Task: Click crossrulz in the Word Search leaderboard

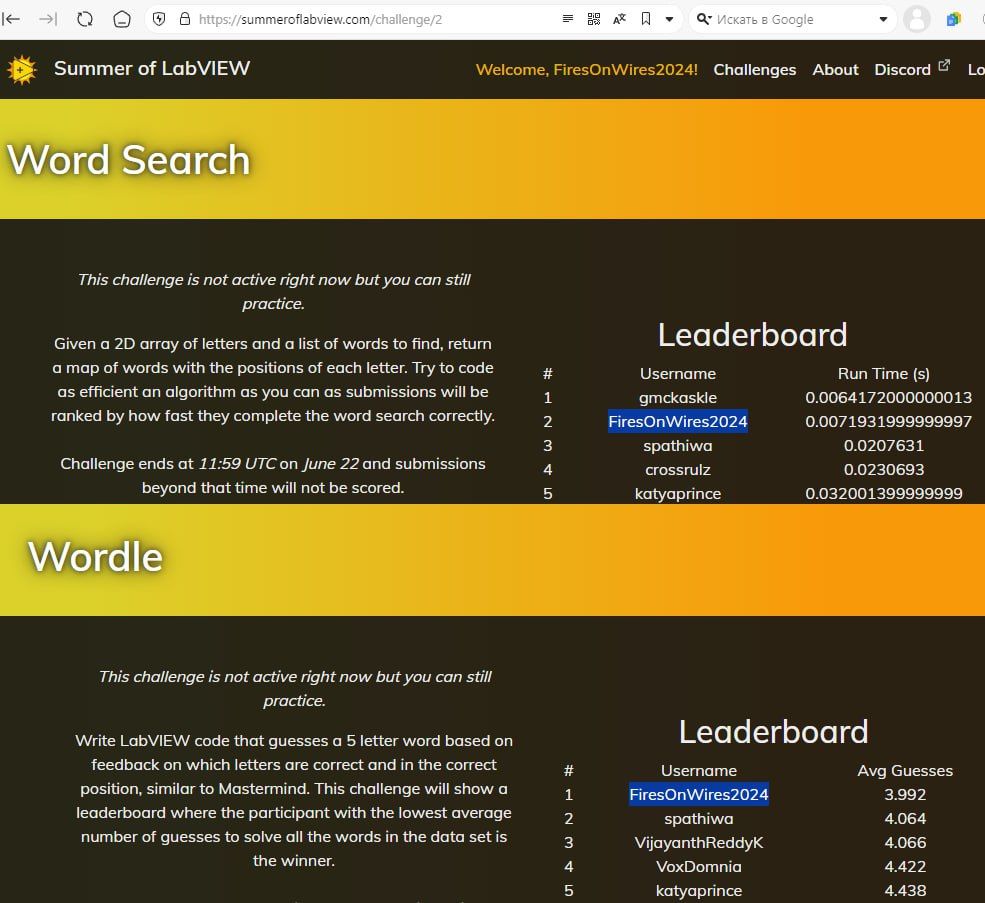Action: 678,469
